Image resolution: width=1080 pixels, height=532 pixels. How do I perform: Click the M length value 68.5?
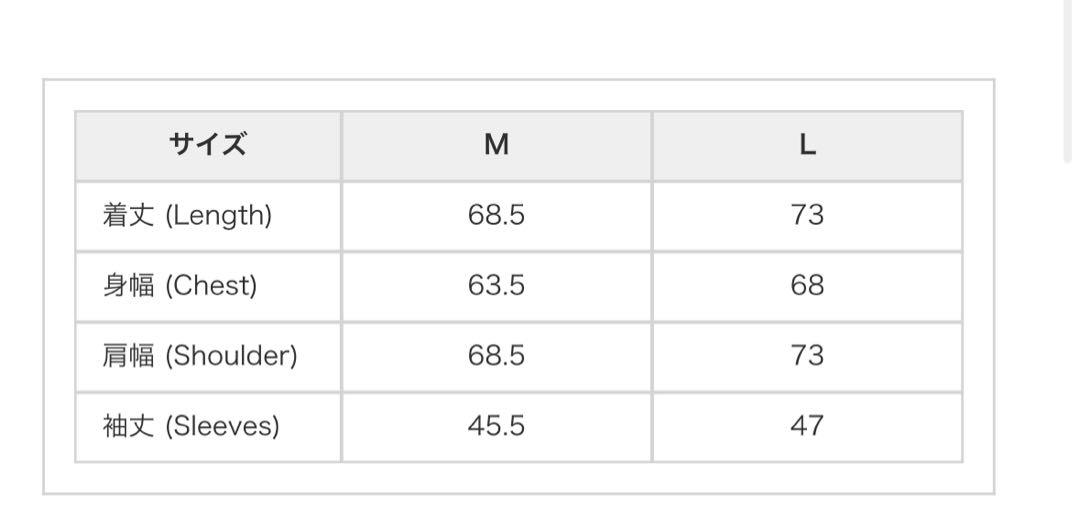coord(497,216)
